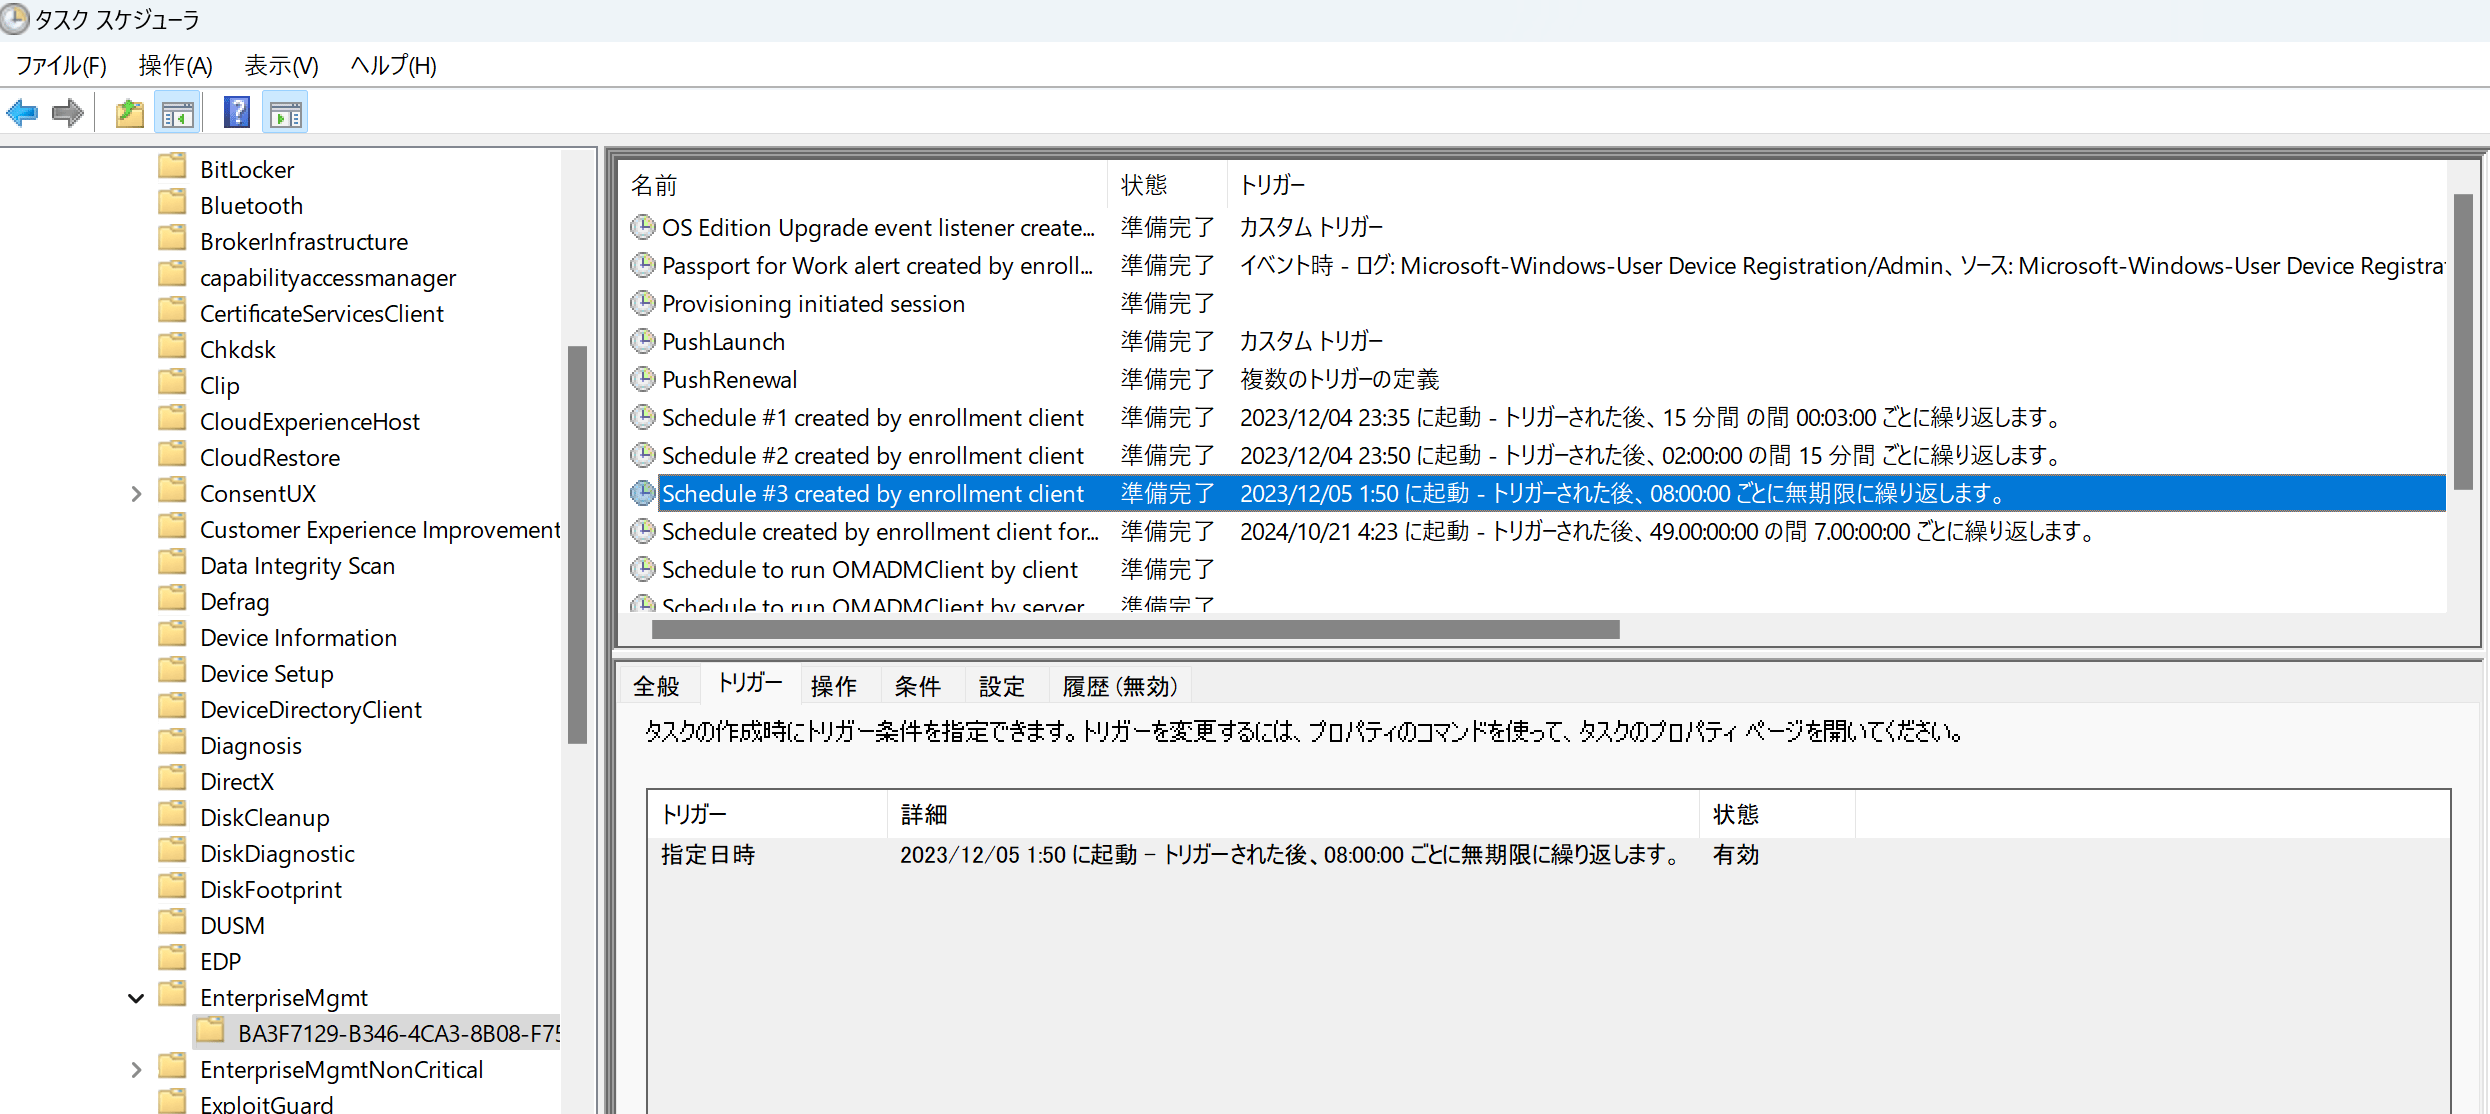
Task: Sort task list by 状態 column header
Action: click(x=1167, y=185)
